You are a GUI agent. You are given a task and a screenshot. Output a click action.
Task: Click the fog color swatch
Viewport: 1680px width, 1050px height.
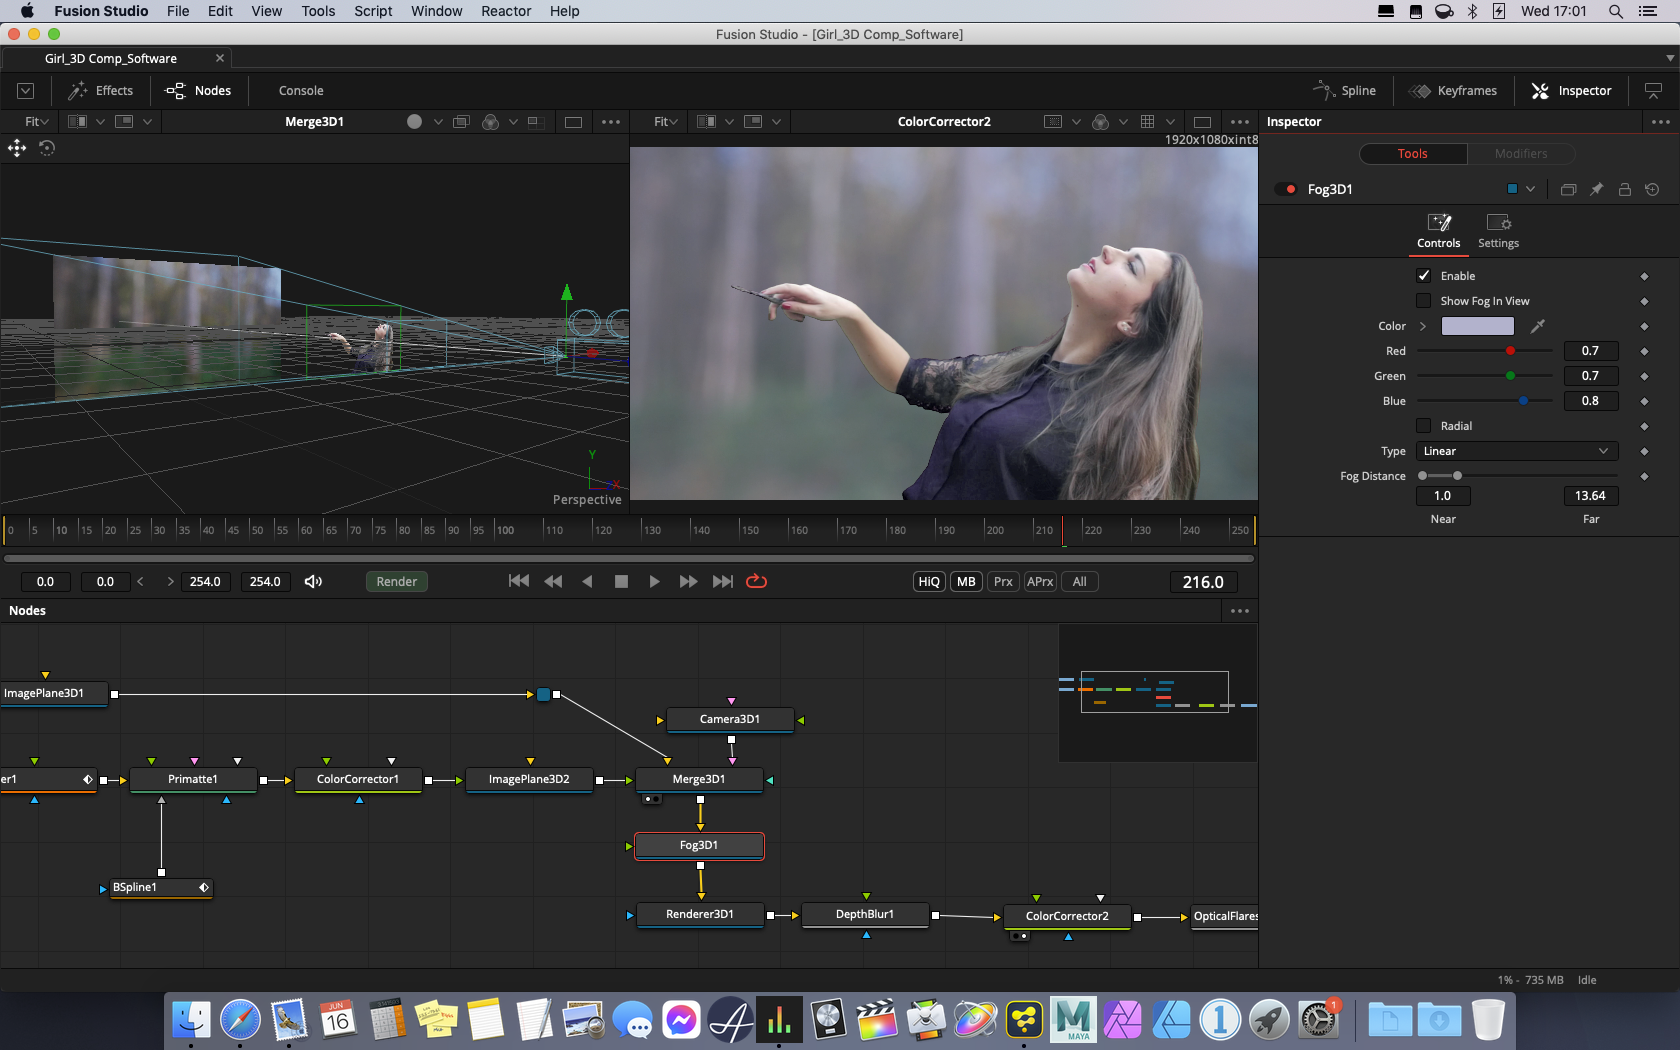point(1477,326)
